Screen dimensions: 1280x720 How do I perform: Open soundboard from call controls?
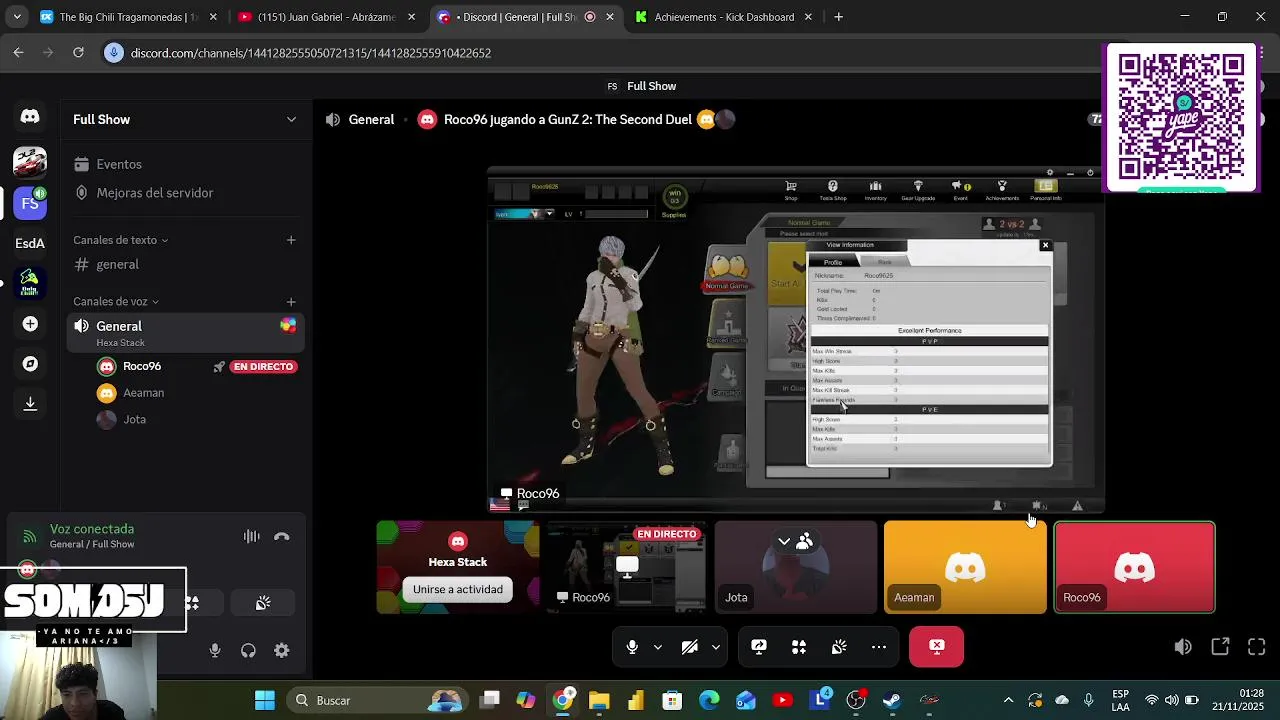[x=839, y=647]
